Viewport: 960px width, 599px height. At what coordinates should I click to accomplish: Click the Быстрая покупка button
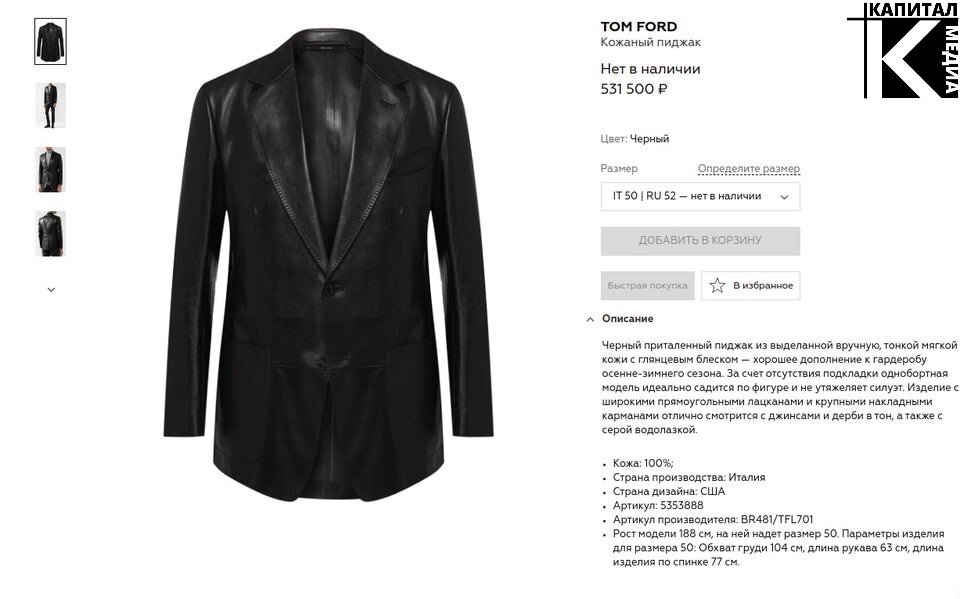coord(647,285)
